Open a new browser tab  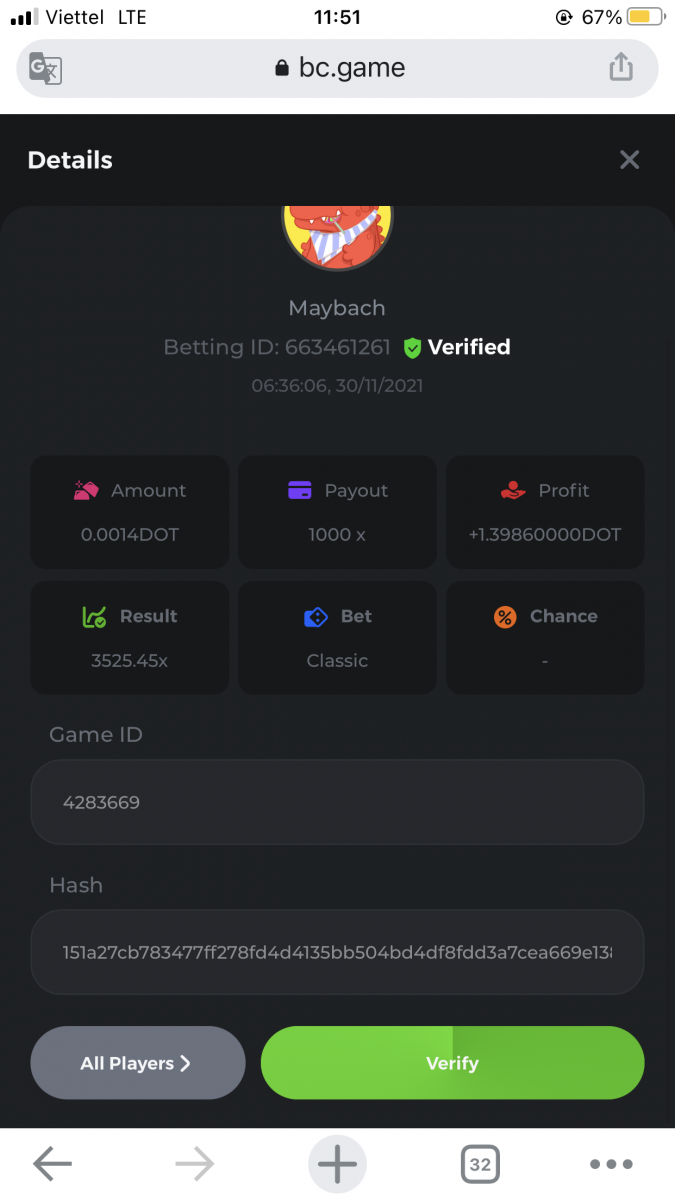pos(337,1164)
